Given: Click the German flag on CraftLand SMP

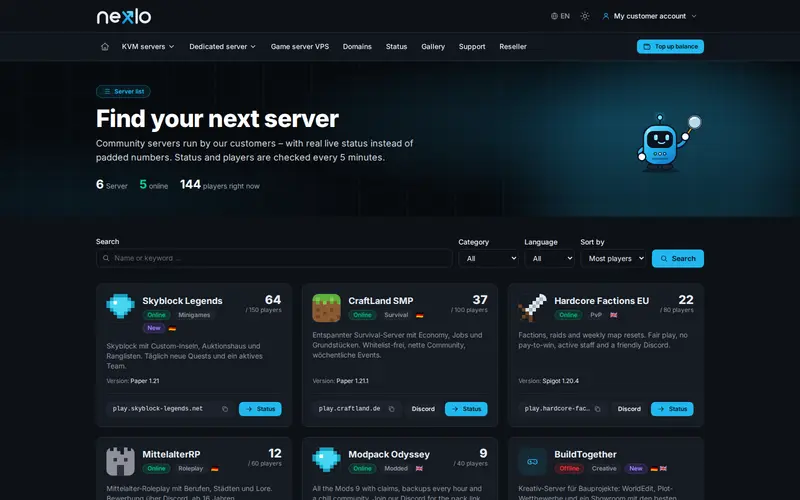Looking at the screenshot, I should 419,315.
